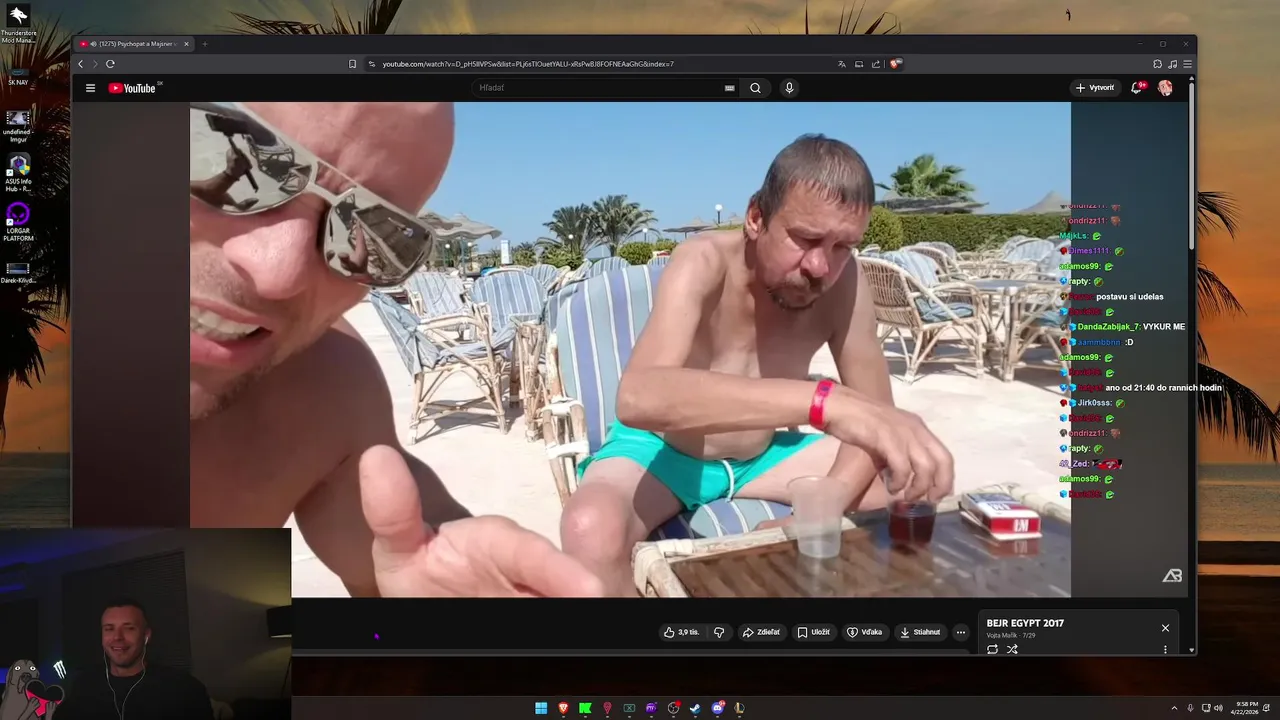The width and height of the screenshot is (1280, 720).
Task: Toggle playlist shuffle icon
Action: pos(1012,649)
